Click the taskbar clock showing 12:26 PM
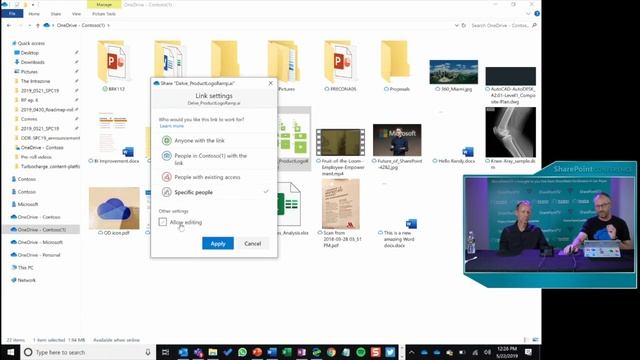The width and height of the screenshot is (640, 360). pyautogui.click(x=507, y=352)
